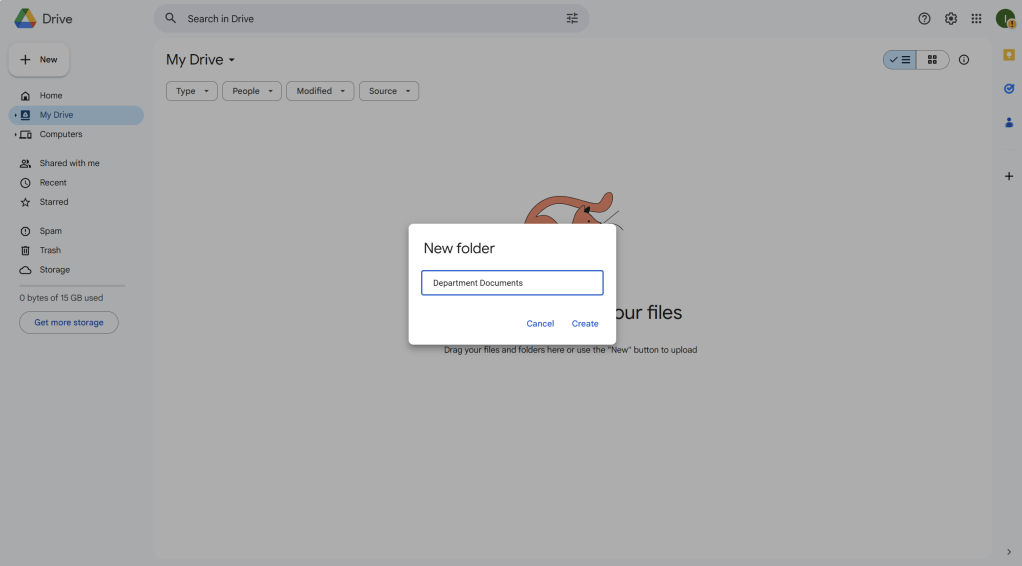Click Create in New folder dialog
The height and width of the screenshot is (566, 1022).
585,324
